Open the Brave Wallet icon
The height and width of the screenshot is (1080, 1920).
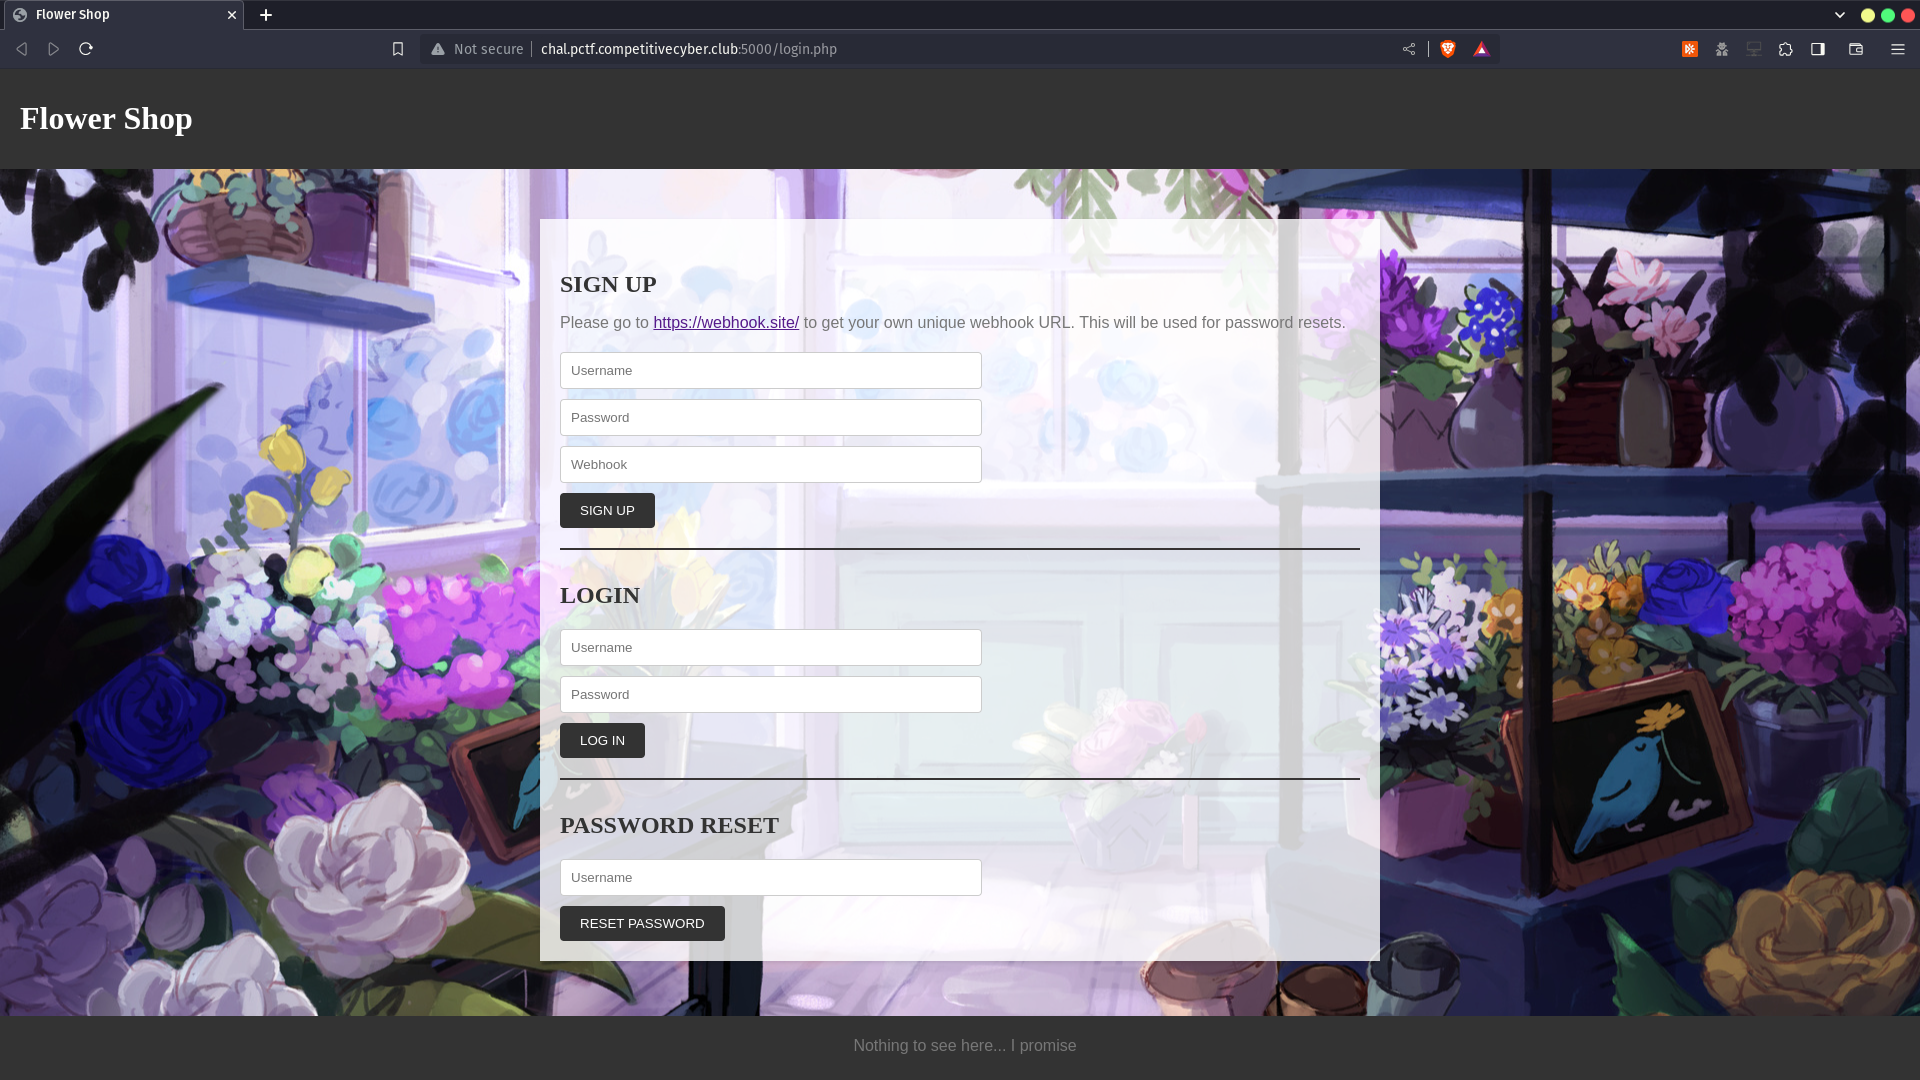coord(1856,49)
